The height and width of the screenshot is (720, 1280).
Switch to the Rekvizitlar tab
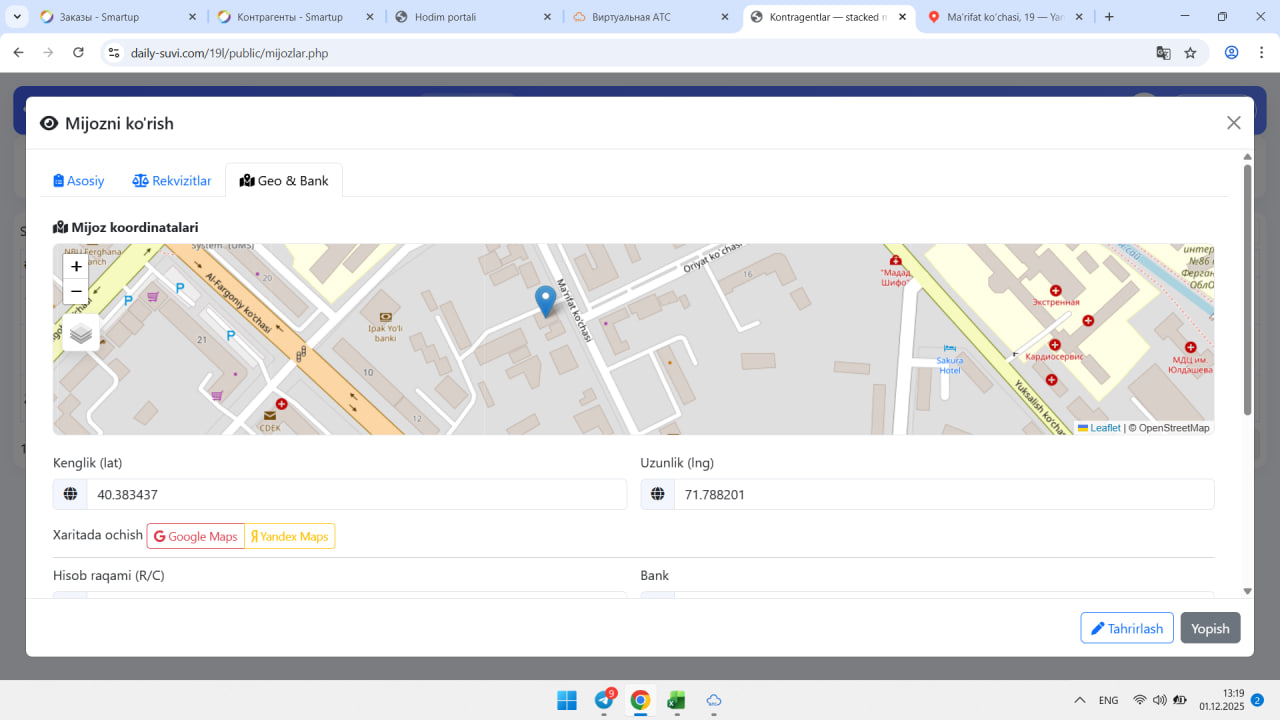tap(172, 181)
